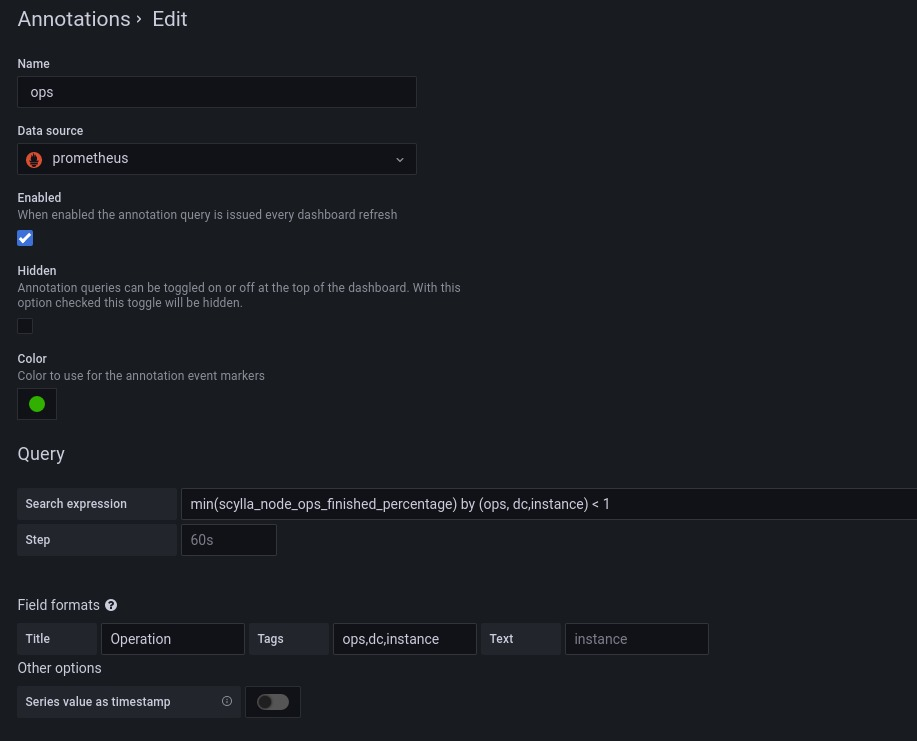Viewport: 917px width, 741px height.
Task: Click the Color to use for annotation description
Action: (141, 375)
